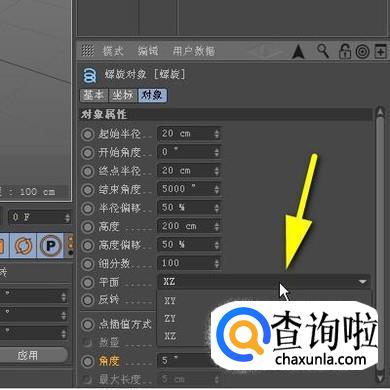This screenshot has width=390, height=390.
Task: Click the attribute manager back arrow icon
Action: [298, 52]
